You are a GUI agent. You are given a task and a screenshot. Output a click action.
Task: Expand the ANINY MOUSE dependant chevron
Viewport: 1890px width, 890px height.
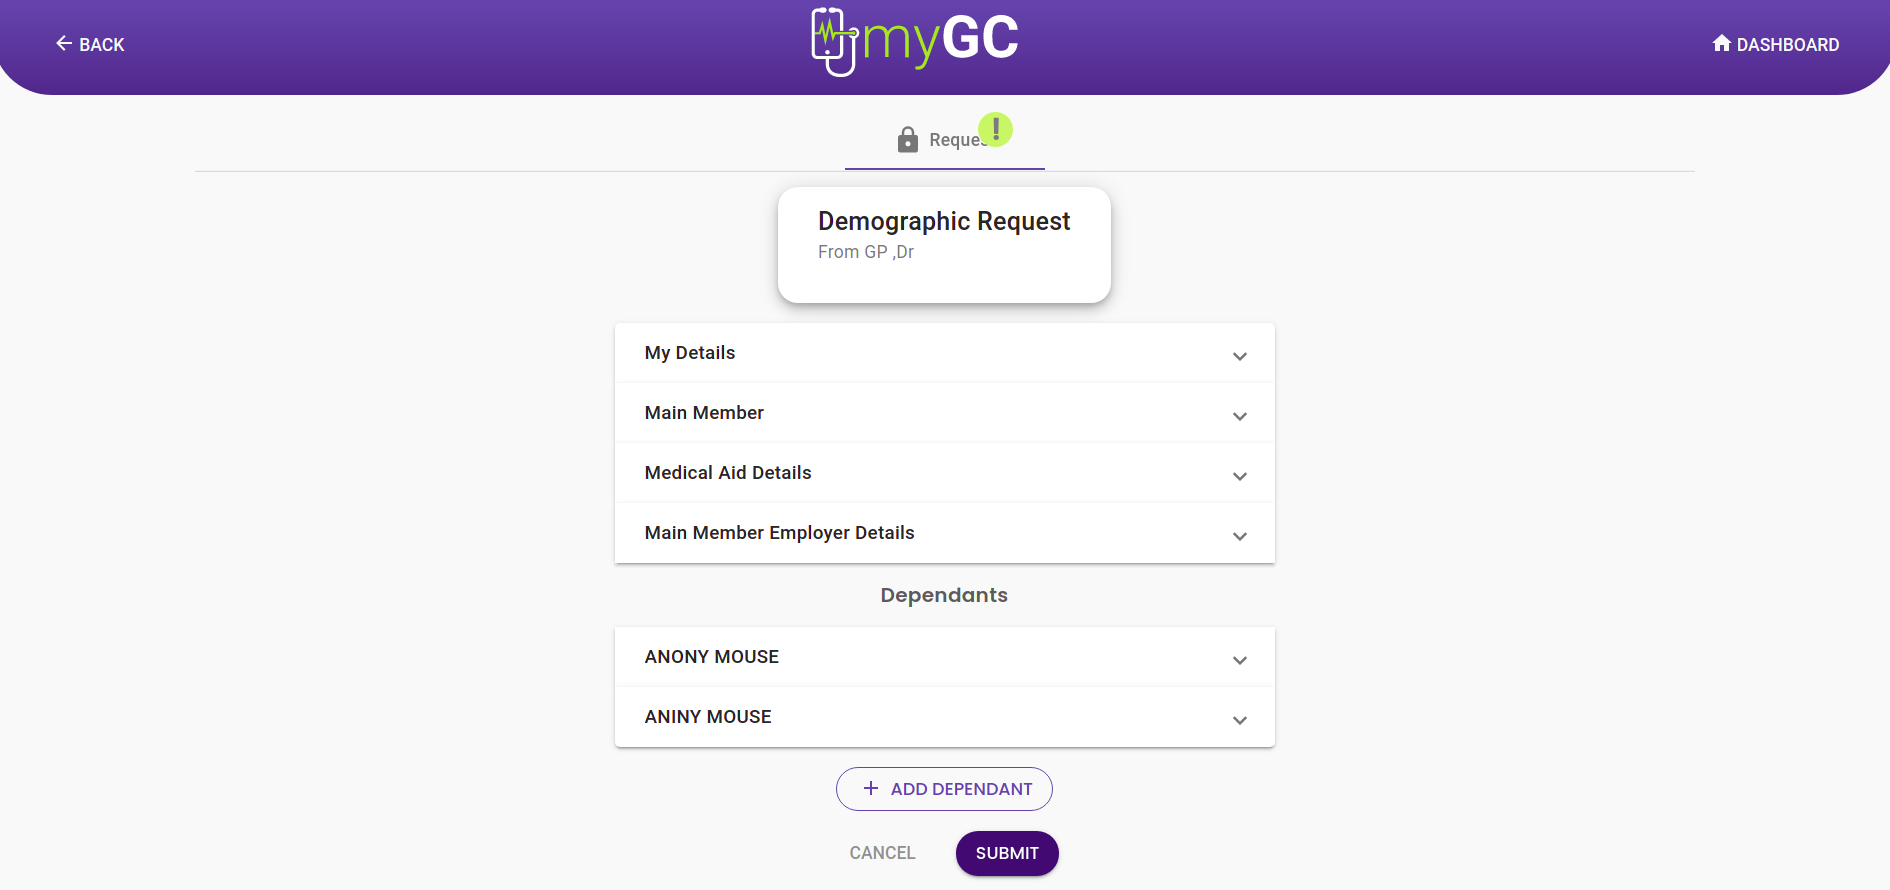(x=1239, y=720)
